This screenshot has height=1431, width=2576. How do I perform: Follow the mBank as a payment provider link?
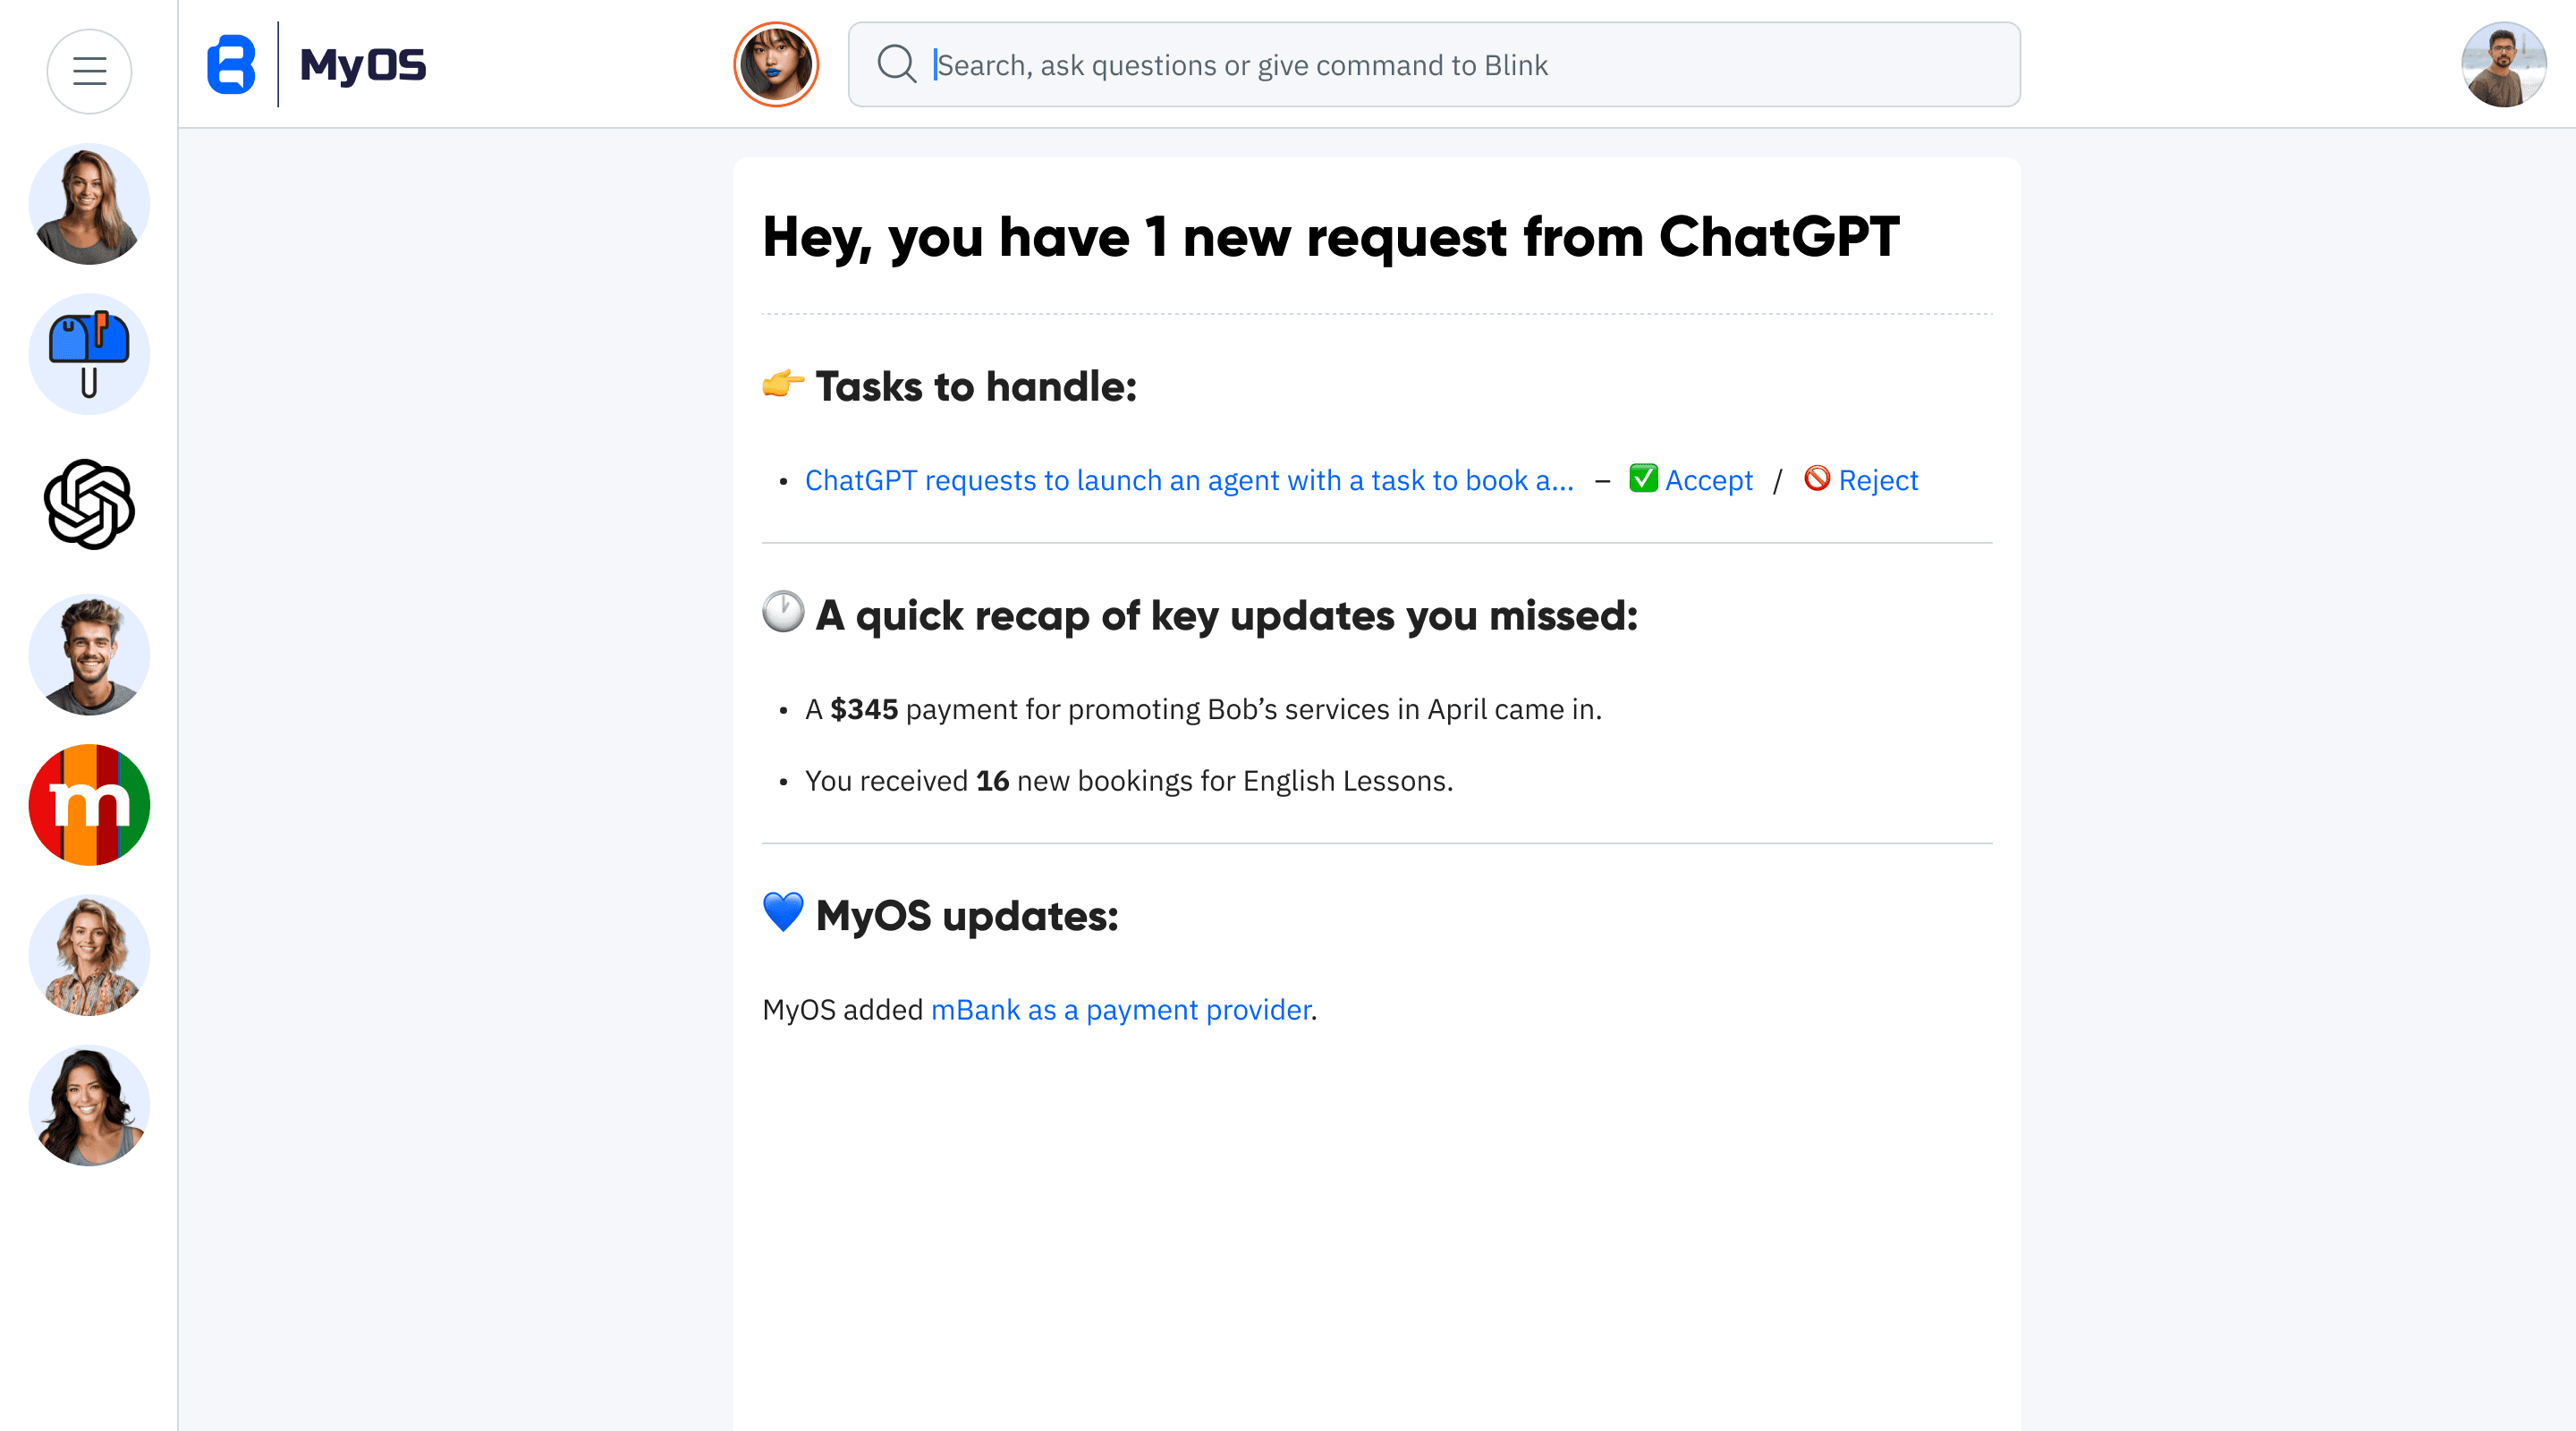(x=1120, y=1010)
